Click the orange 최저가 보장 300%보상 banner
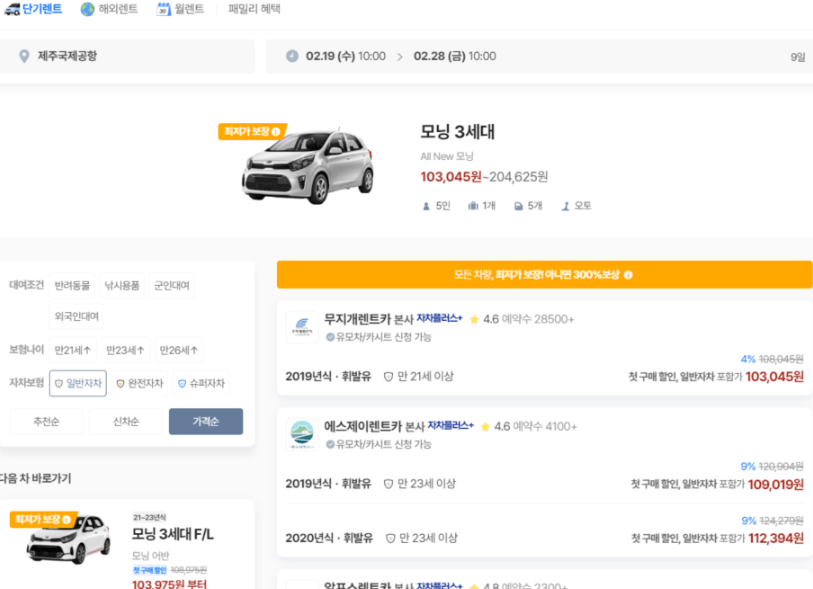Image resolution: width=813 pixels, height=589 pixels. [544, 275]
